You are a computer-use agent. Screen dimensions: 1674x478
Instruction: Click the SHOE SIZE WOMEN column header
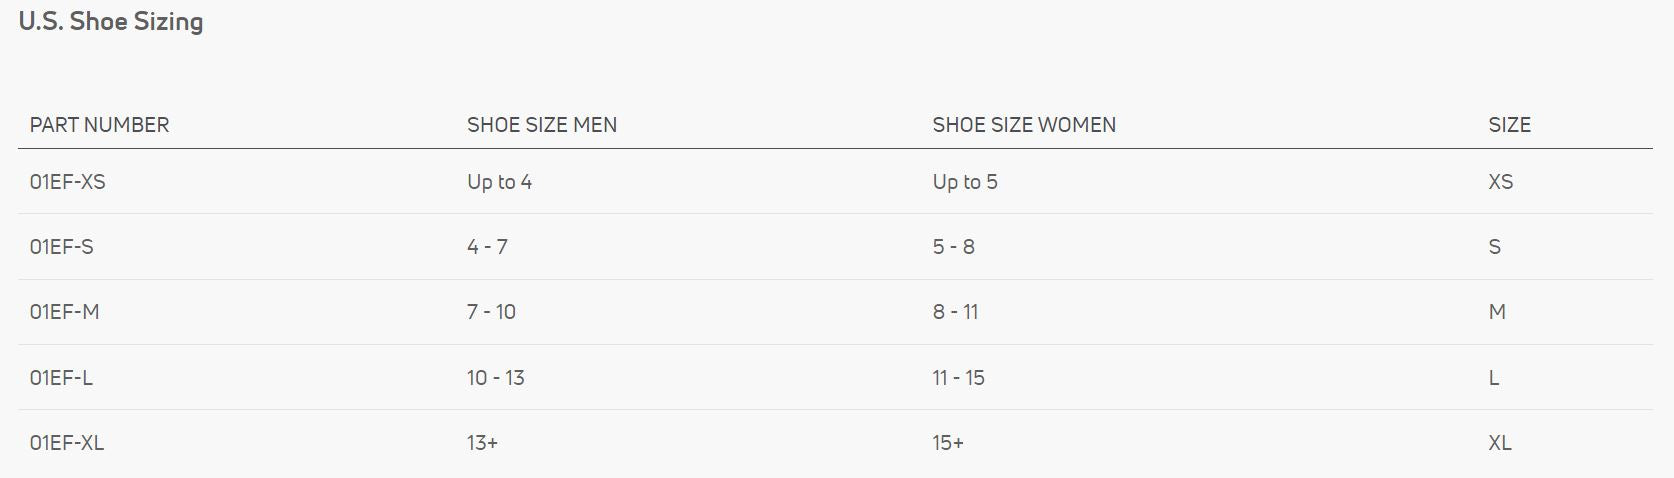point(1023,125)
